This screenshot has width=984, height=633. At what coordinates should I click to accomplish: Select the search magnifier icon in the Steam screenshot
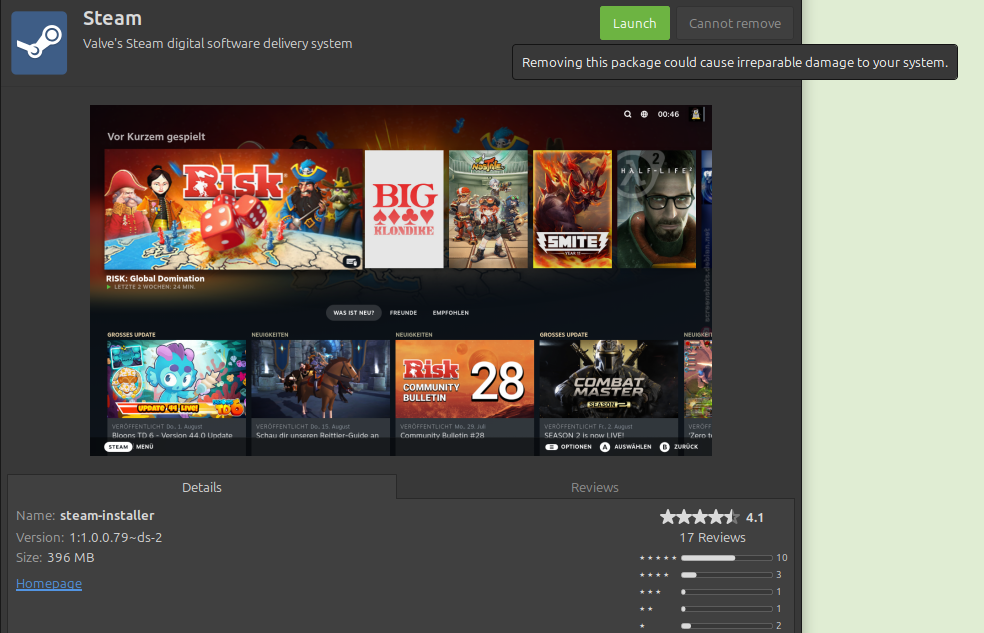pos(627,114)
